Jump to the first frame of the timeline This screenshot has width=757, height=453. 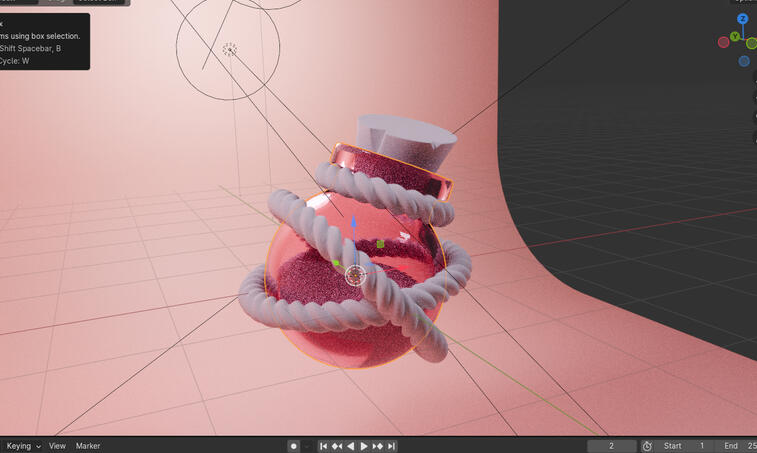pos(323,446)
